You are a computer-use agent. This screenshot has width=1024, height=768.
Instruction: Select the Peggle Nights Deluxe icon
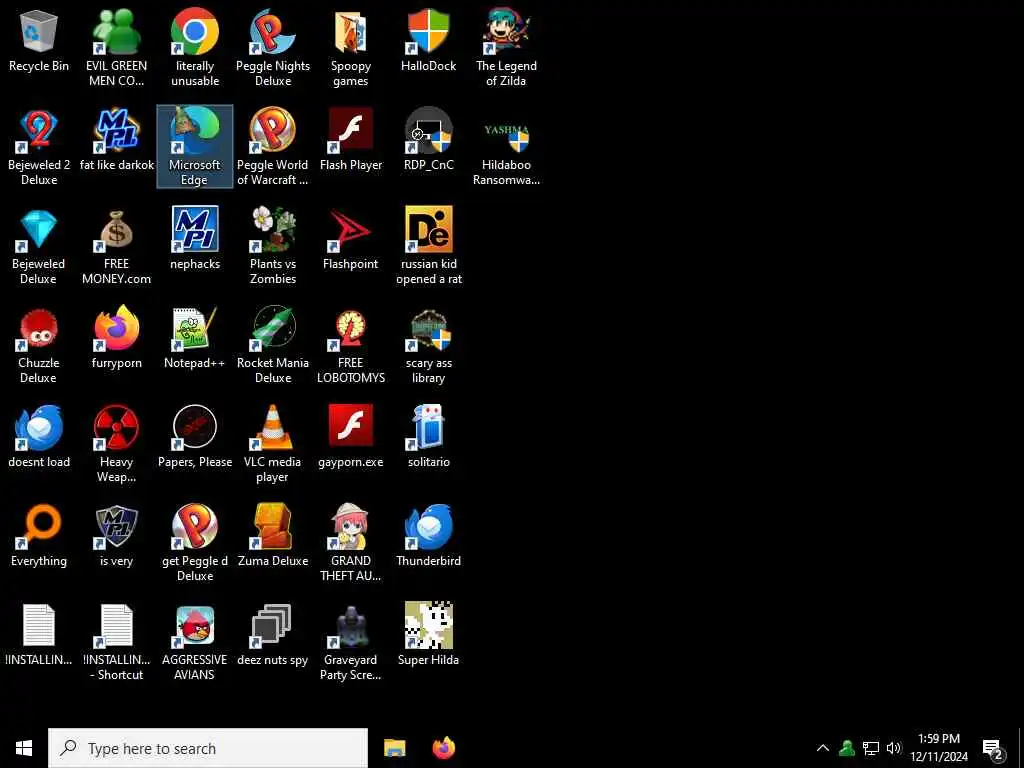click(272, 31)
